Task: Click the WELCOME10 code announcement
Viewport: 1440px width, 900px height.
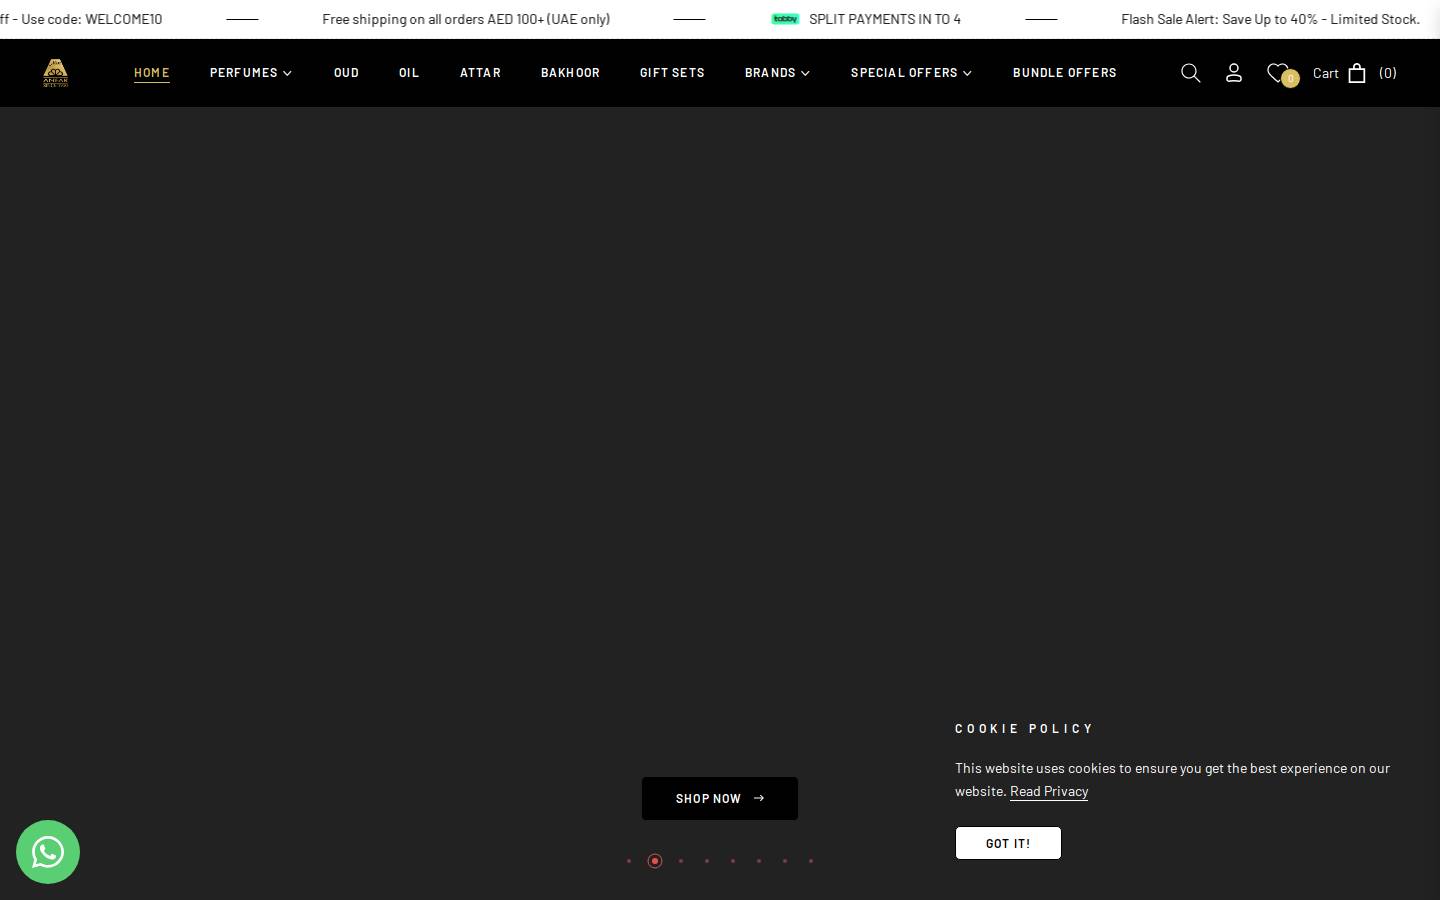Action: 81,19
